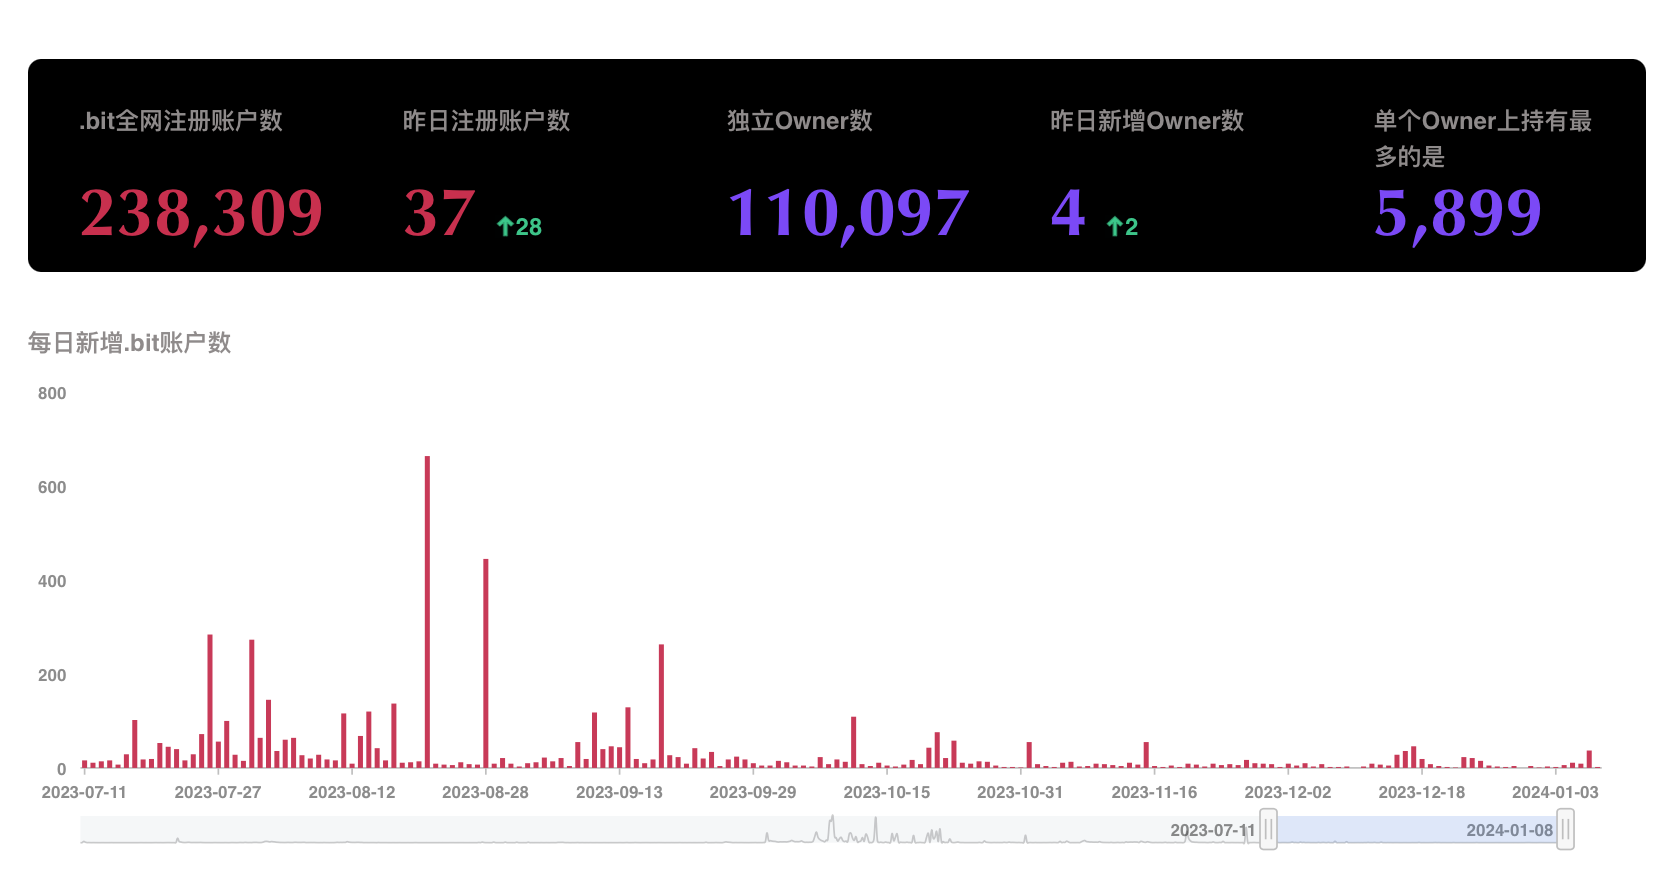Image resolution: width=1672 pixels, height=872 pixels.
Task: Click the 37 yesterday registered accounts value
Action: click(x=439, y=212)
